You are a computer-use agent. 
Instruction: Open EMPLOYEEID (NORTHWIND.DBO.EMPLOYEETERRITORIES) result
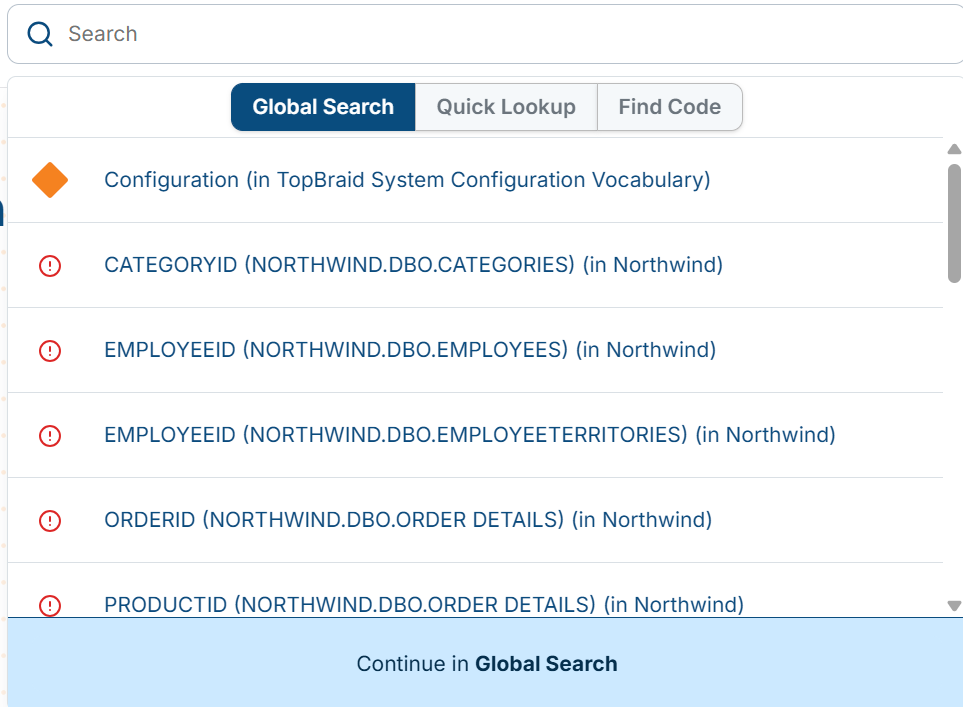pyautogui.click(x=475, y=435)
